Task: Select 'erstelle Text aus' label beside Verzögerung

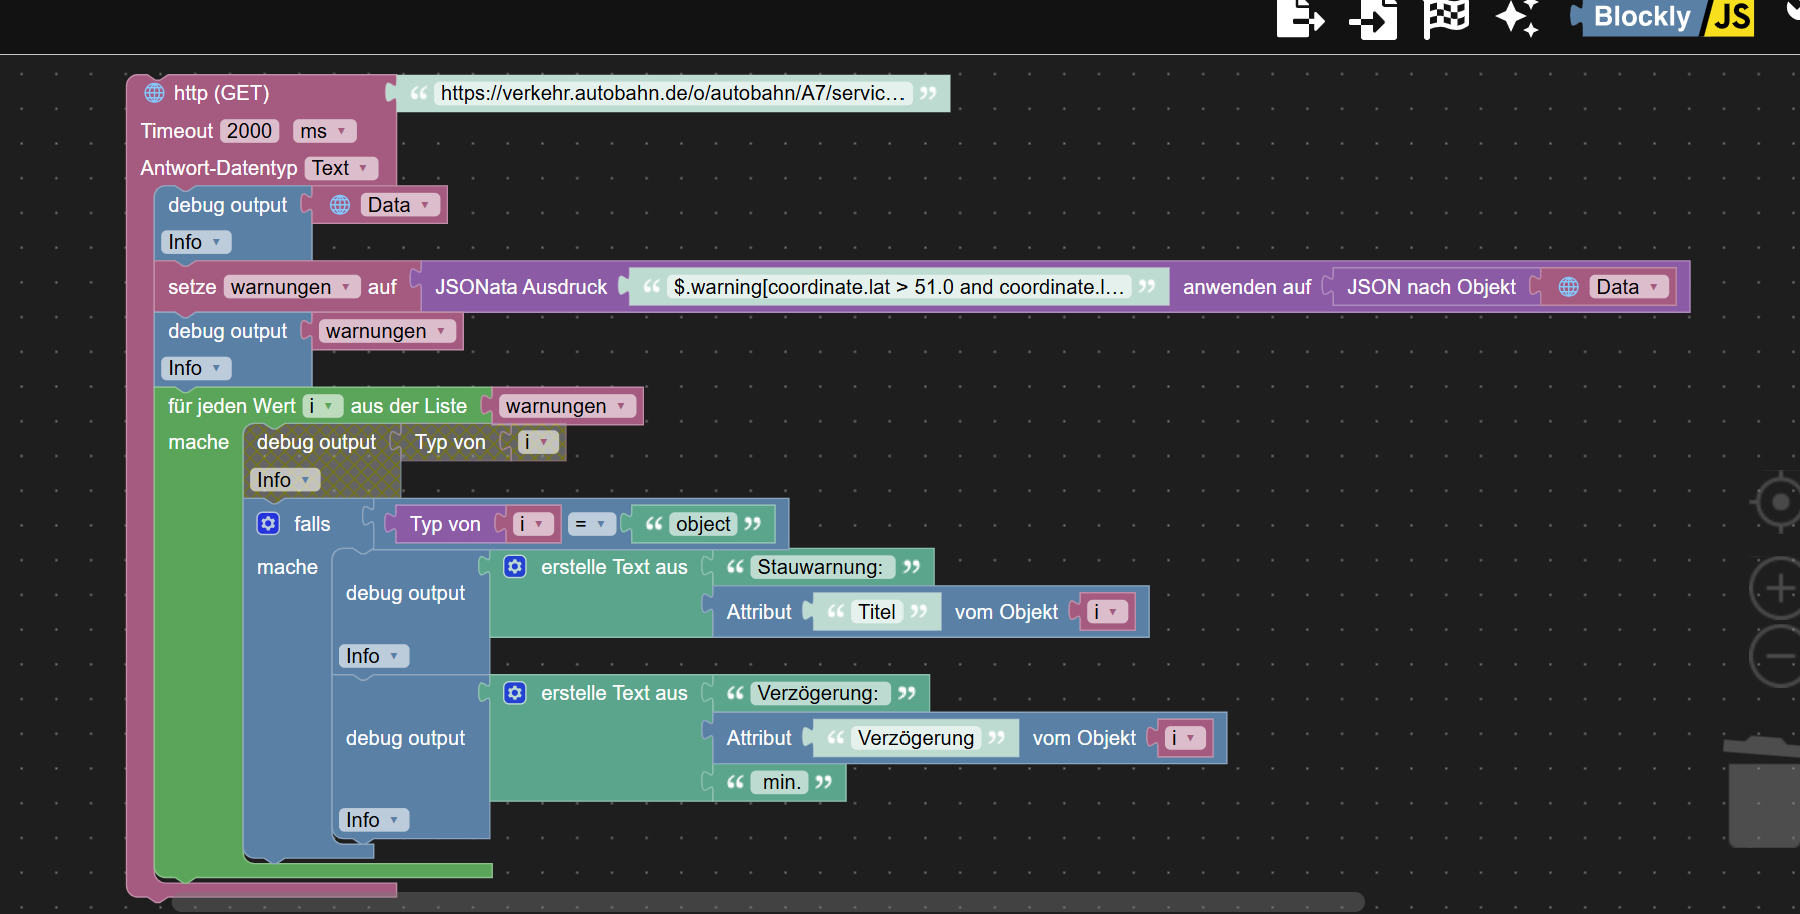Action: point(615,693)
